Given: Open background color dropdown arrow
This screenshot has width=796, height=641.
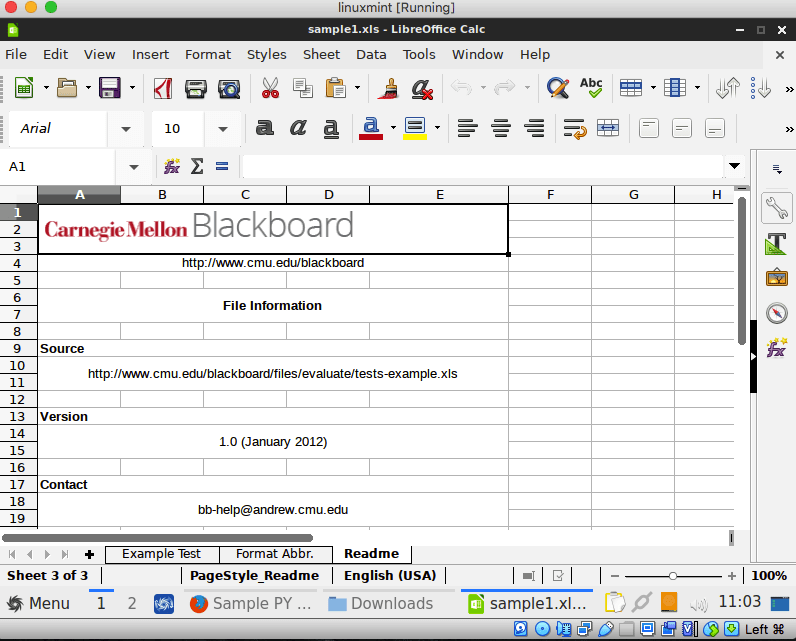Looking at the screenshot, I should point(437,128).
